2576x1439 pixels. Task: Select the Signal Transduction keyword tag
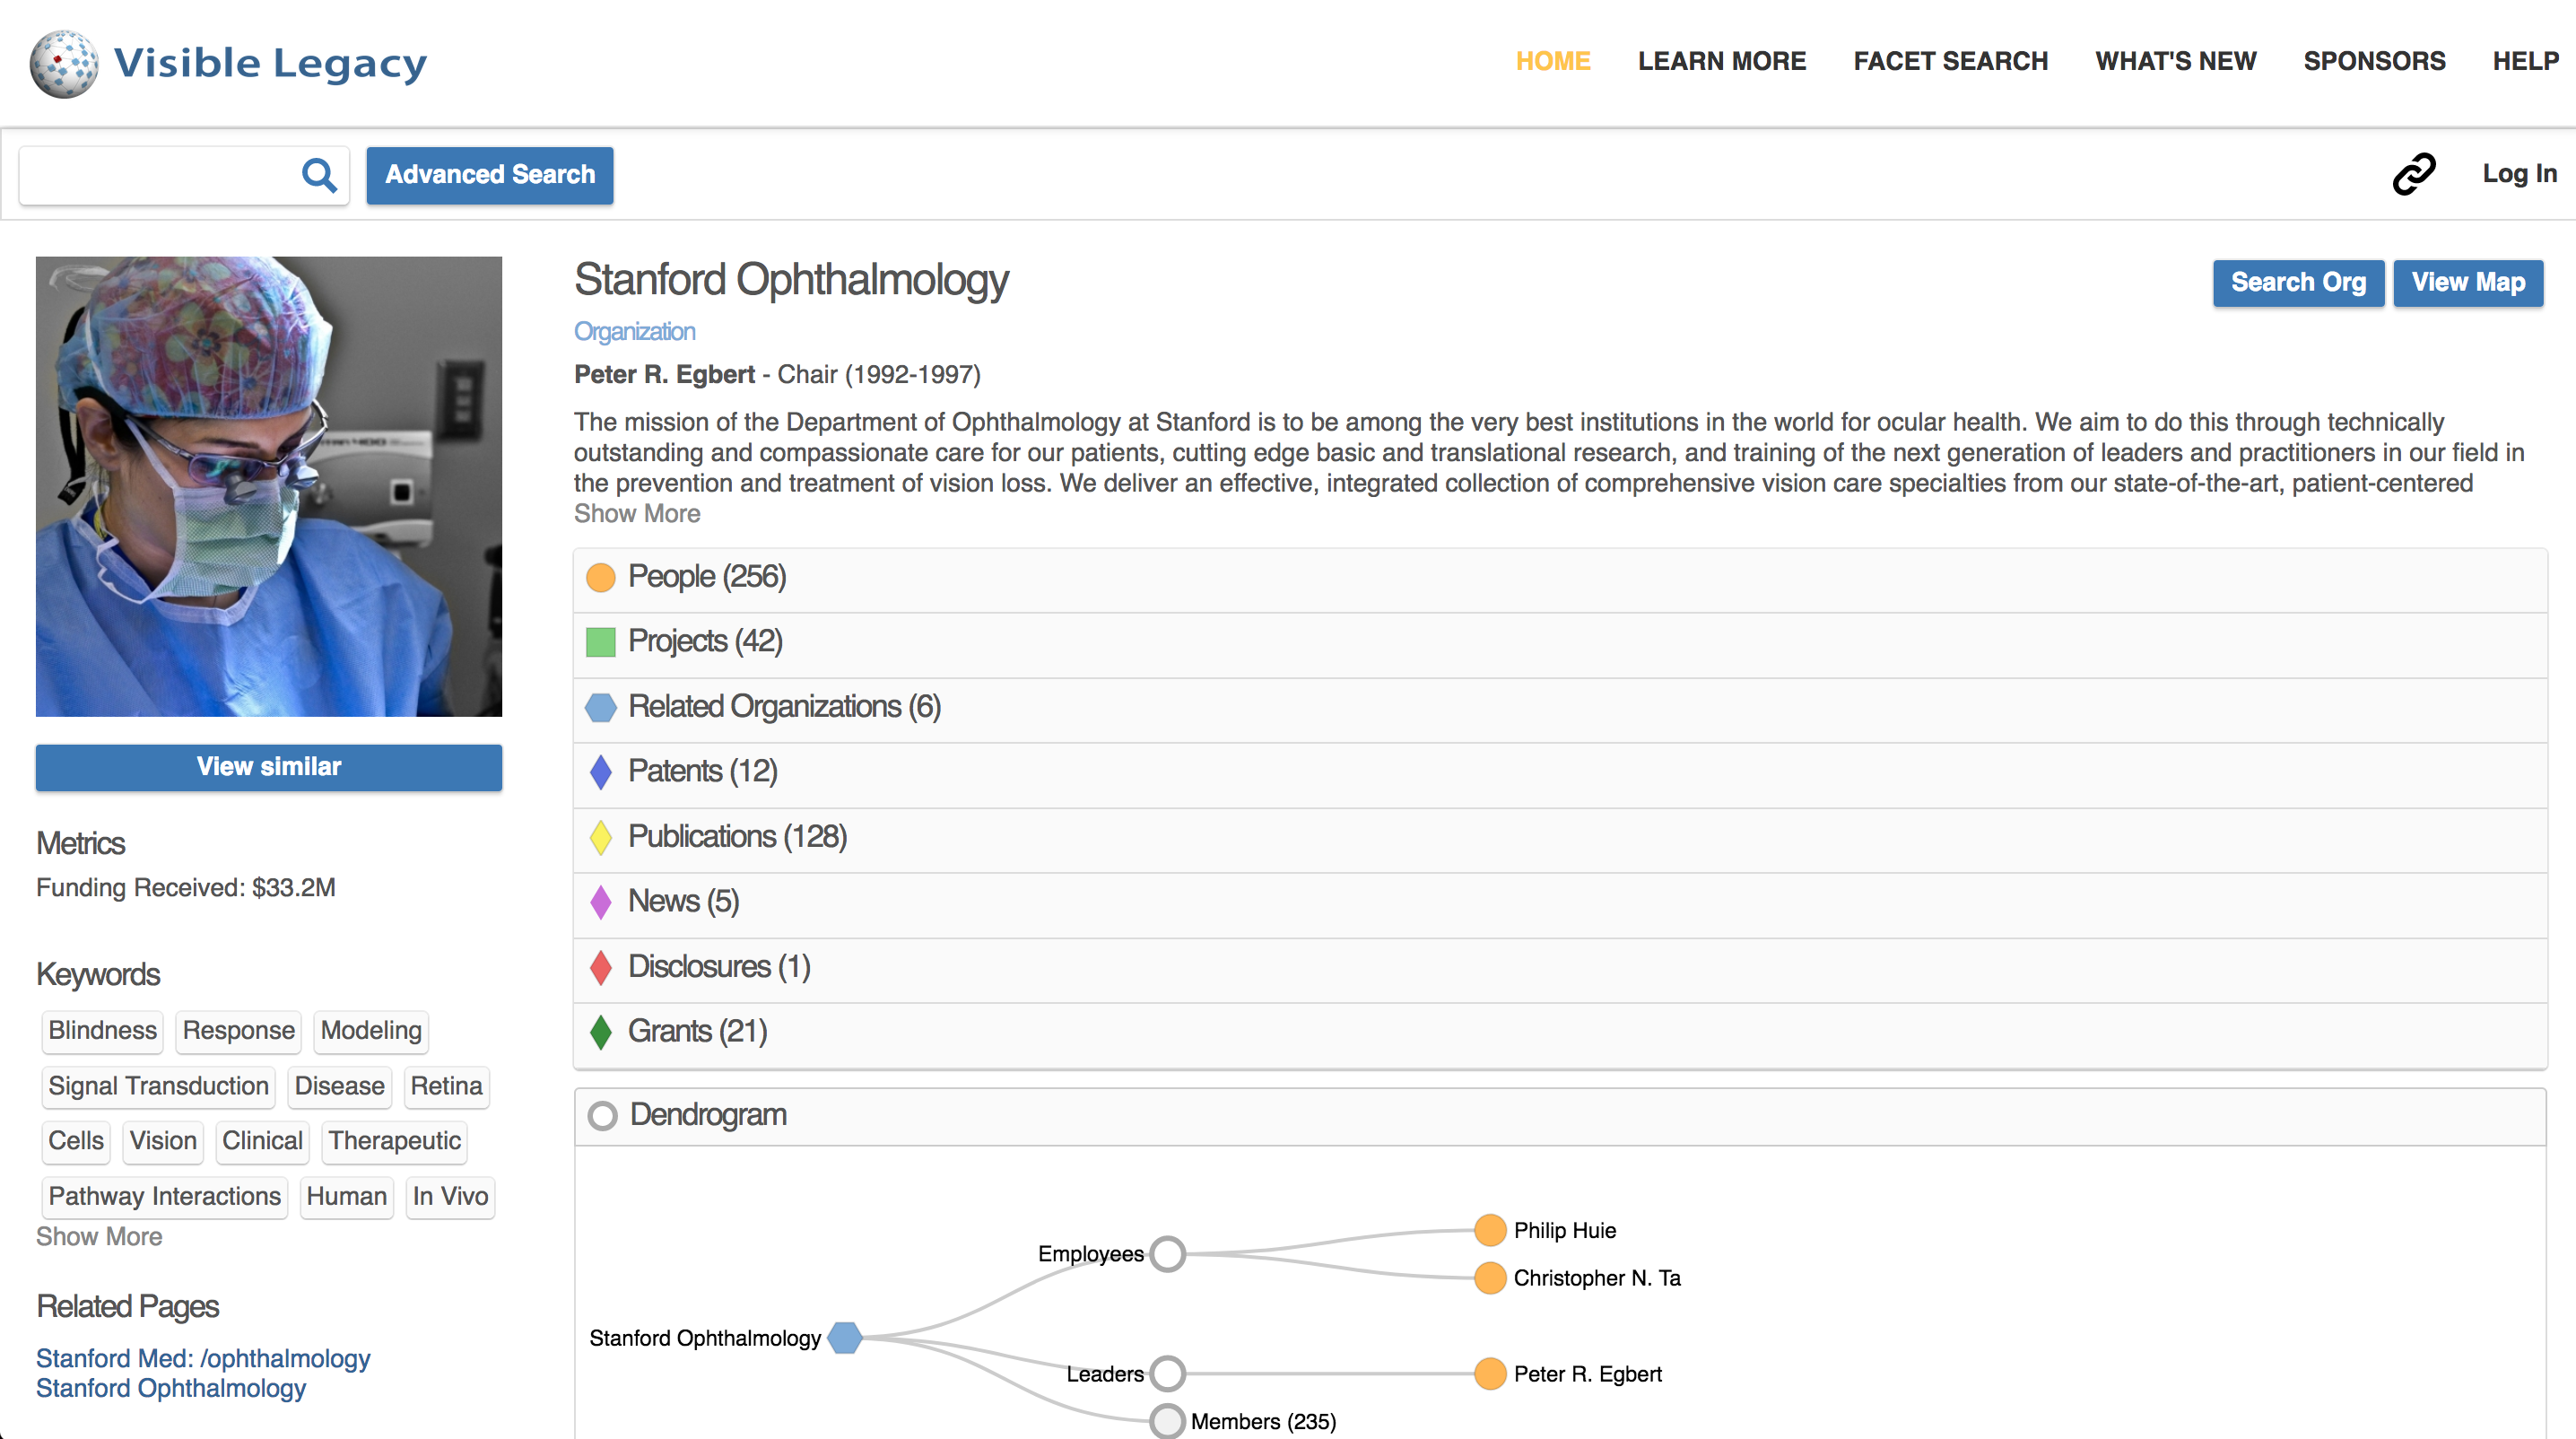[x=158, y=1086]
